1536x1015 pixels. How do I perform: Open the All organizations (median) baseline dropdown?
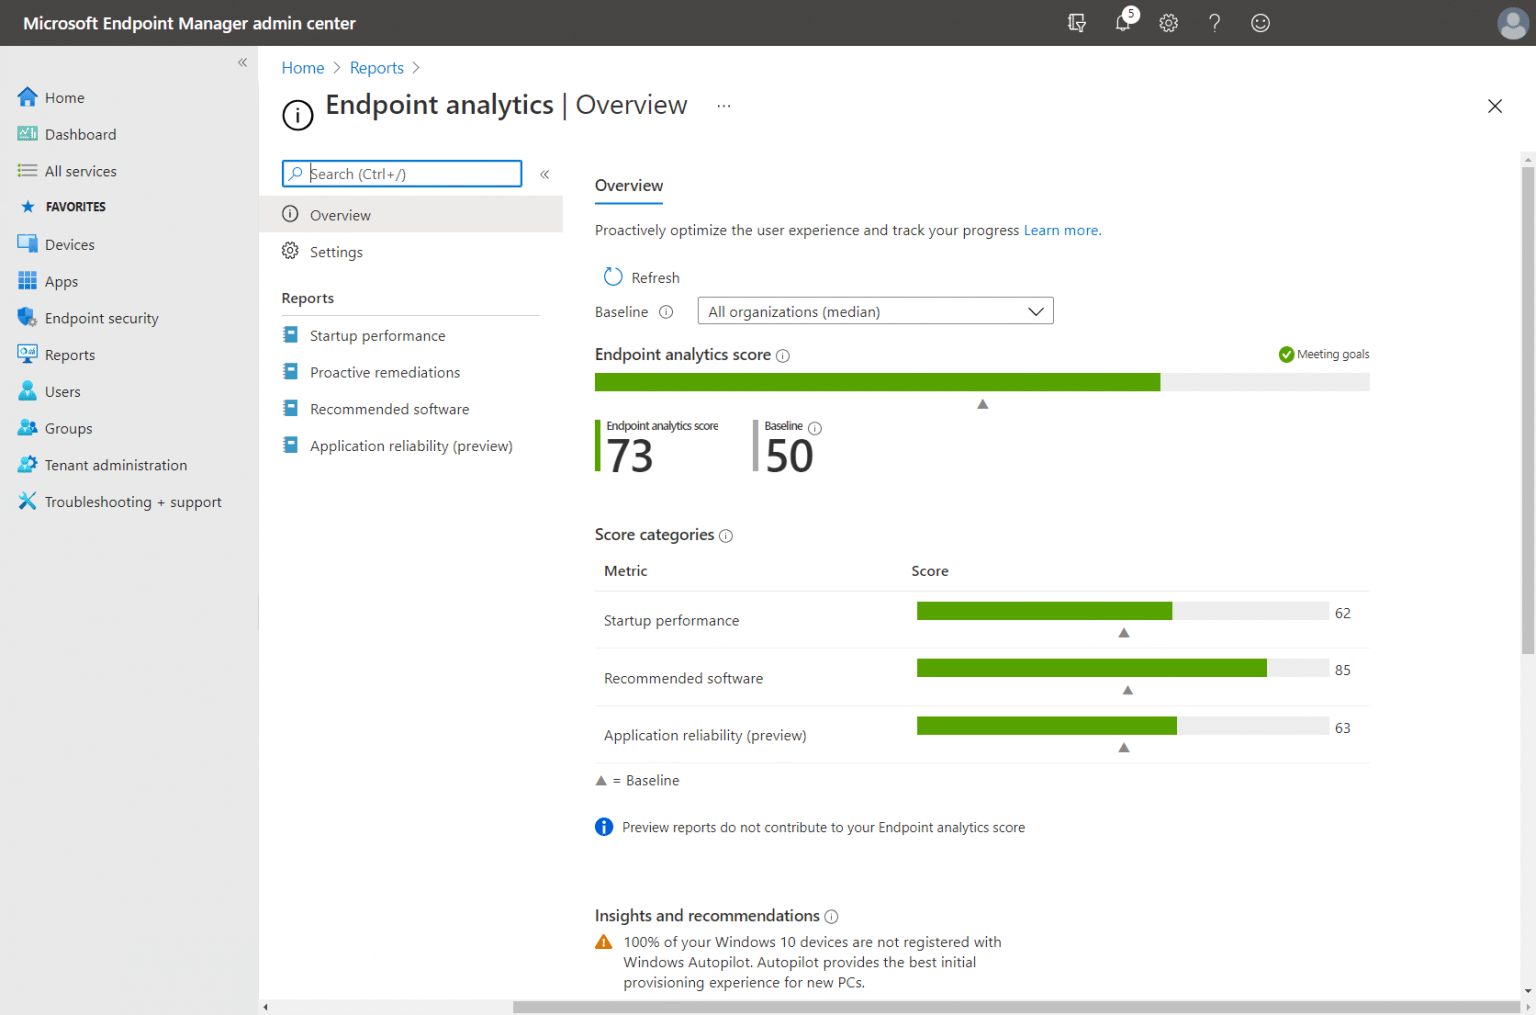click(875, 311)
